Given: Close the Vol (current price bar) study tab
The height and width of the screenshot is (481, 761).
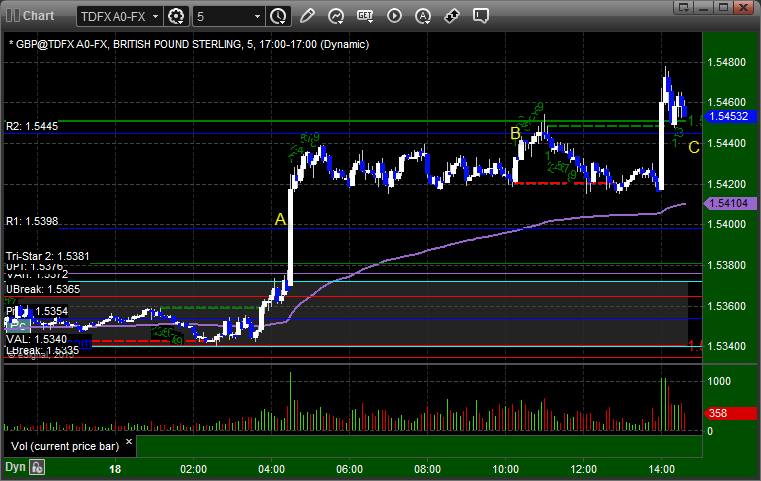Looking at the screenshot, I should 129,442.
